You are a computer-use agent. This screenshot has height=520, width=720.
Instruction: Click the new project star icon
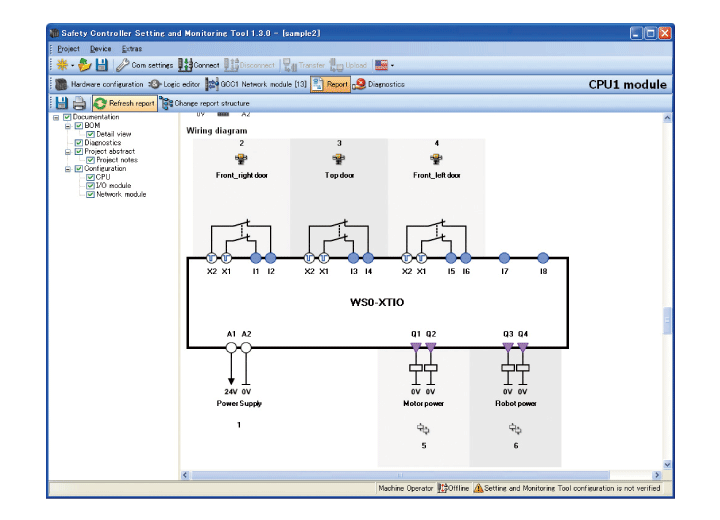[59, 65]
